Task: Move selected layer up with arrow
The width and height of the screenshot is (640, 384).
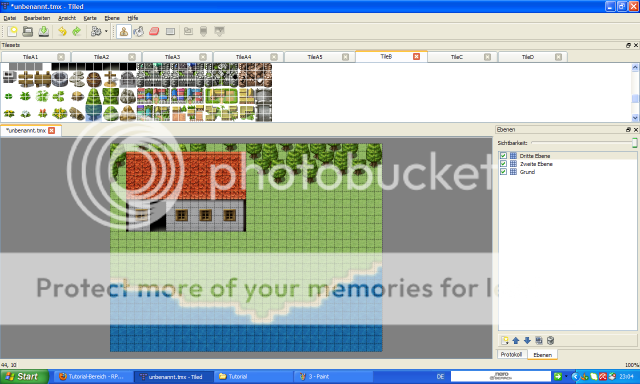Action: (516, 340)
